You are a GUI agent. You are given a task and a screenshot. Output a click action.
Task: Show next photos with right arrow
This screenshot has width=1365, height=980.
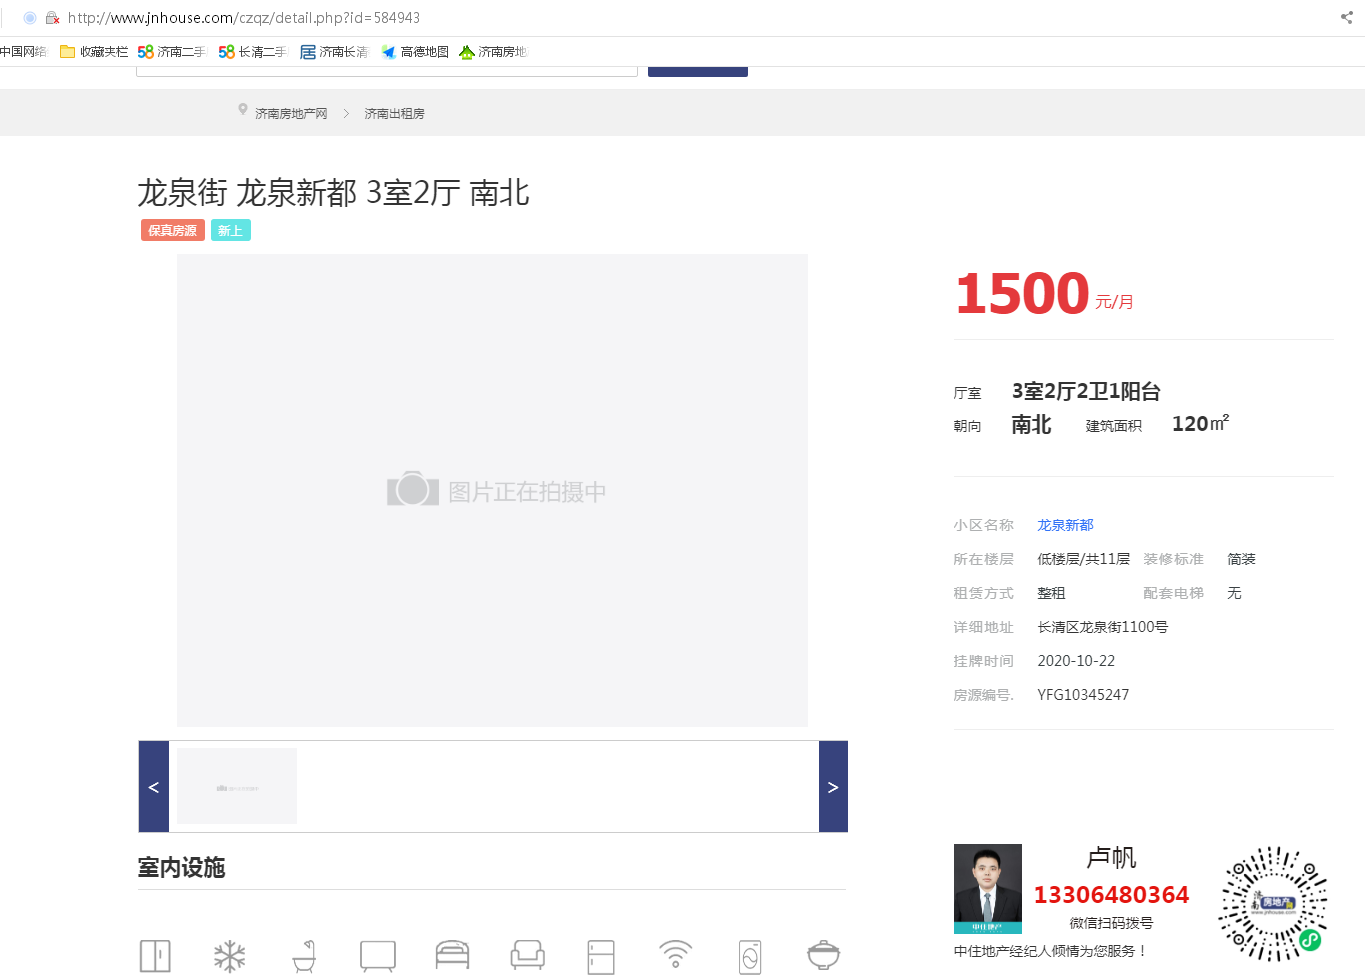tap(833, 787)
